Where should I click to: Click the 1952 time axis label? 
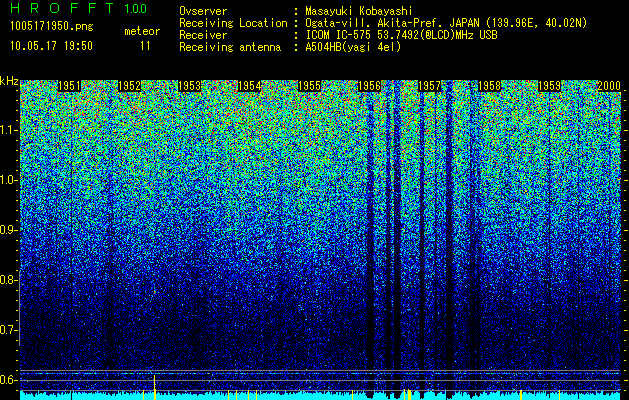(x=130, y=86)
